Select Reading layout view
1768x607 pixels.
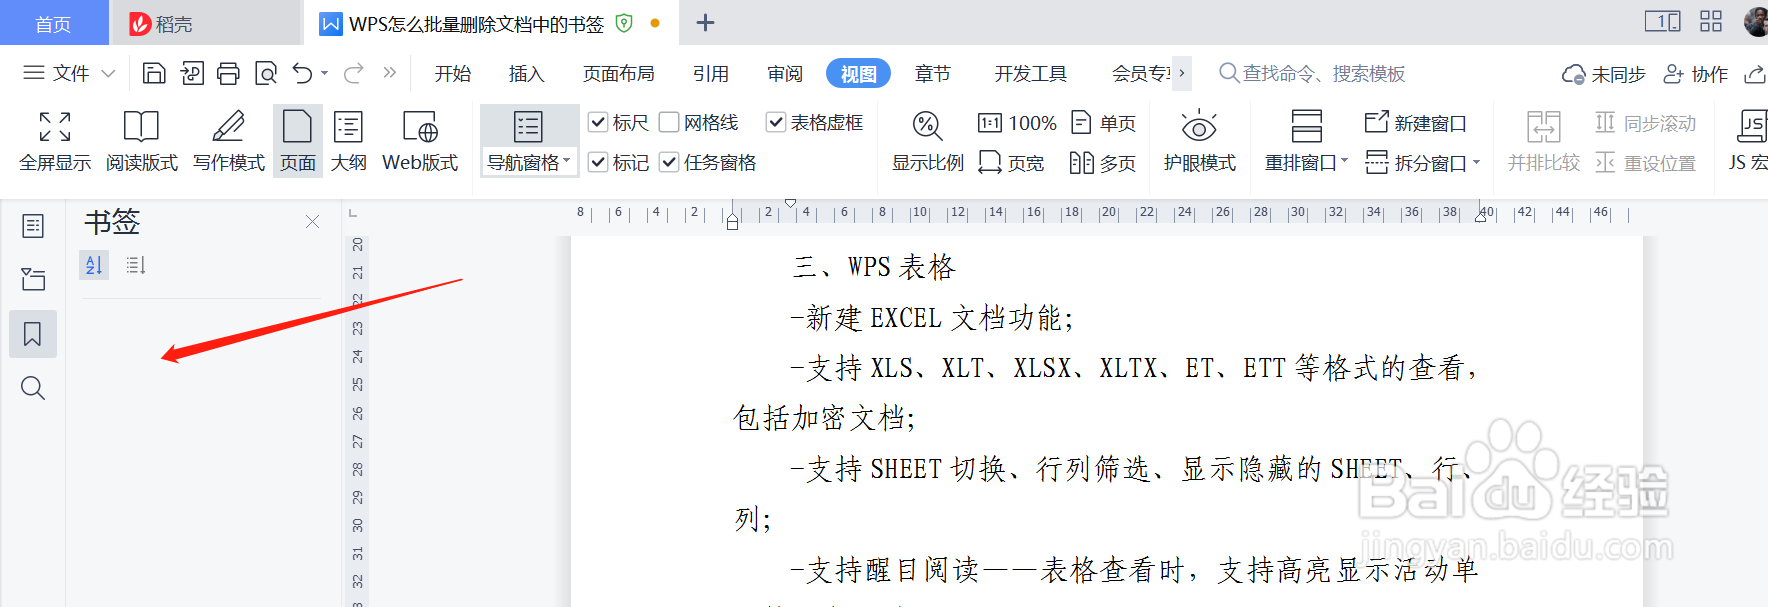tap(141, 141)
